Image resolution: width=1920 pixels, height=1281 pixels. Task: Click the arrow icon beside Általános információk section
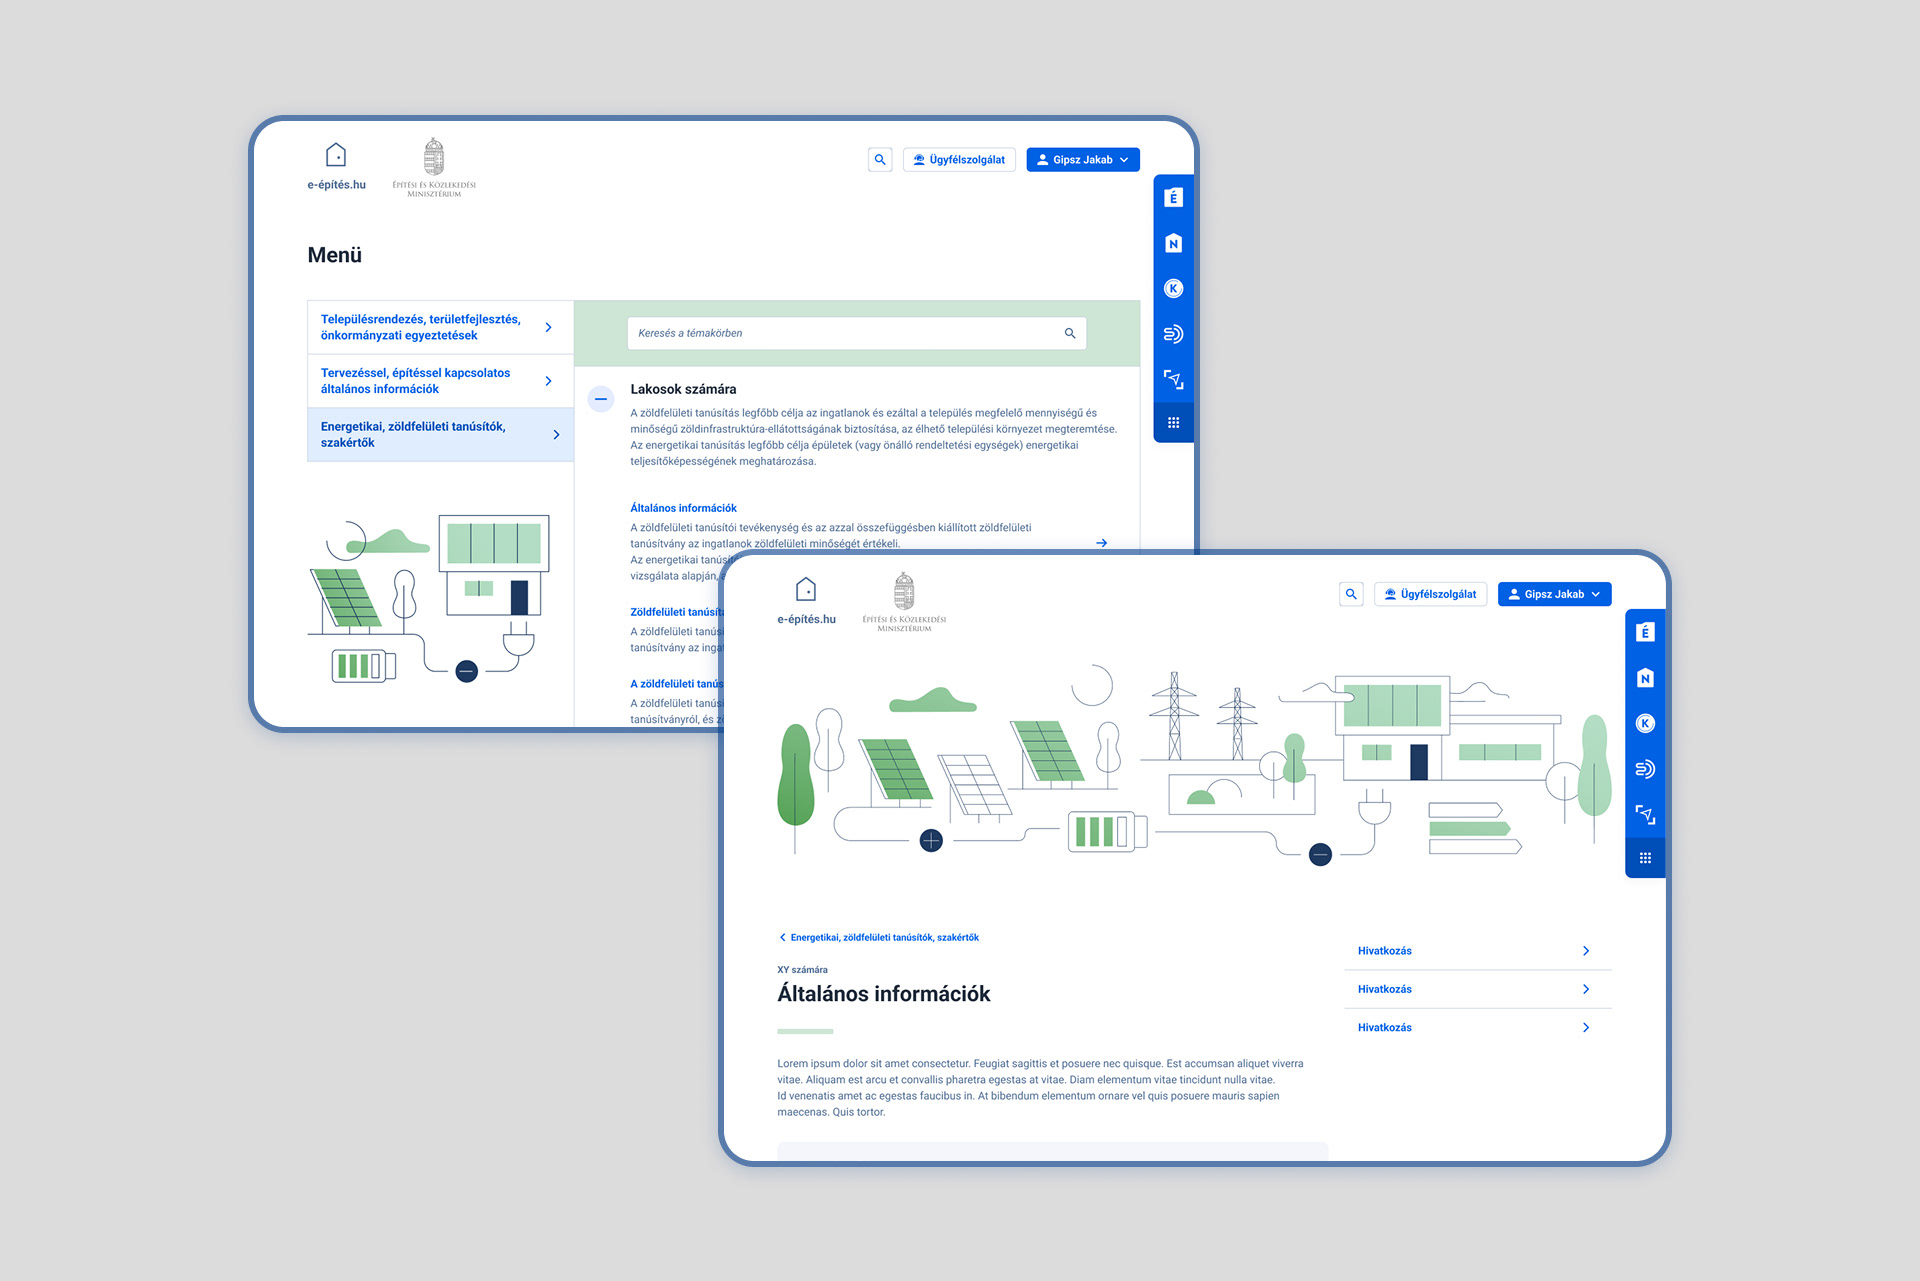tap(1101, 543)
